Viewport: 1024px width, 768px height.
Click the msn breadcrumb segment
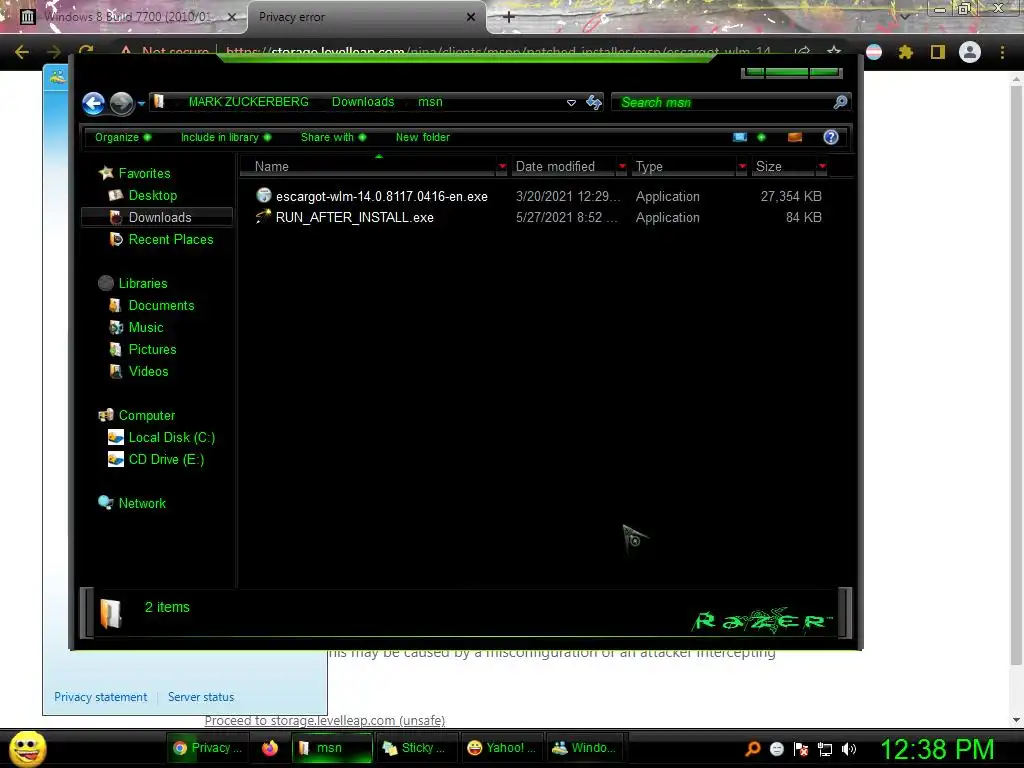click(430, 102)
